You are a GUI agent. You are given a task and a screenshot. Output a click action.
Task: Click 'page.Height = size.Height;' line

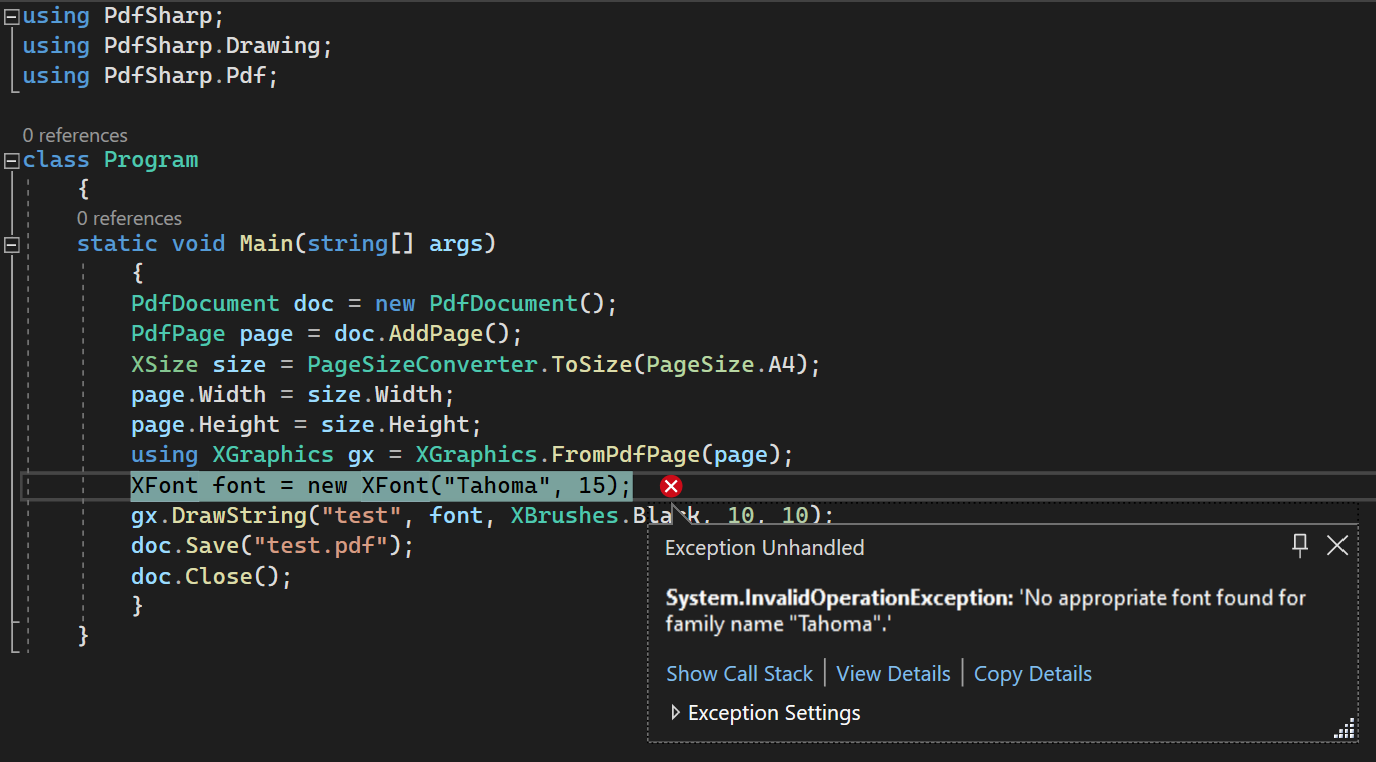[x=306, y=425]
